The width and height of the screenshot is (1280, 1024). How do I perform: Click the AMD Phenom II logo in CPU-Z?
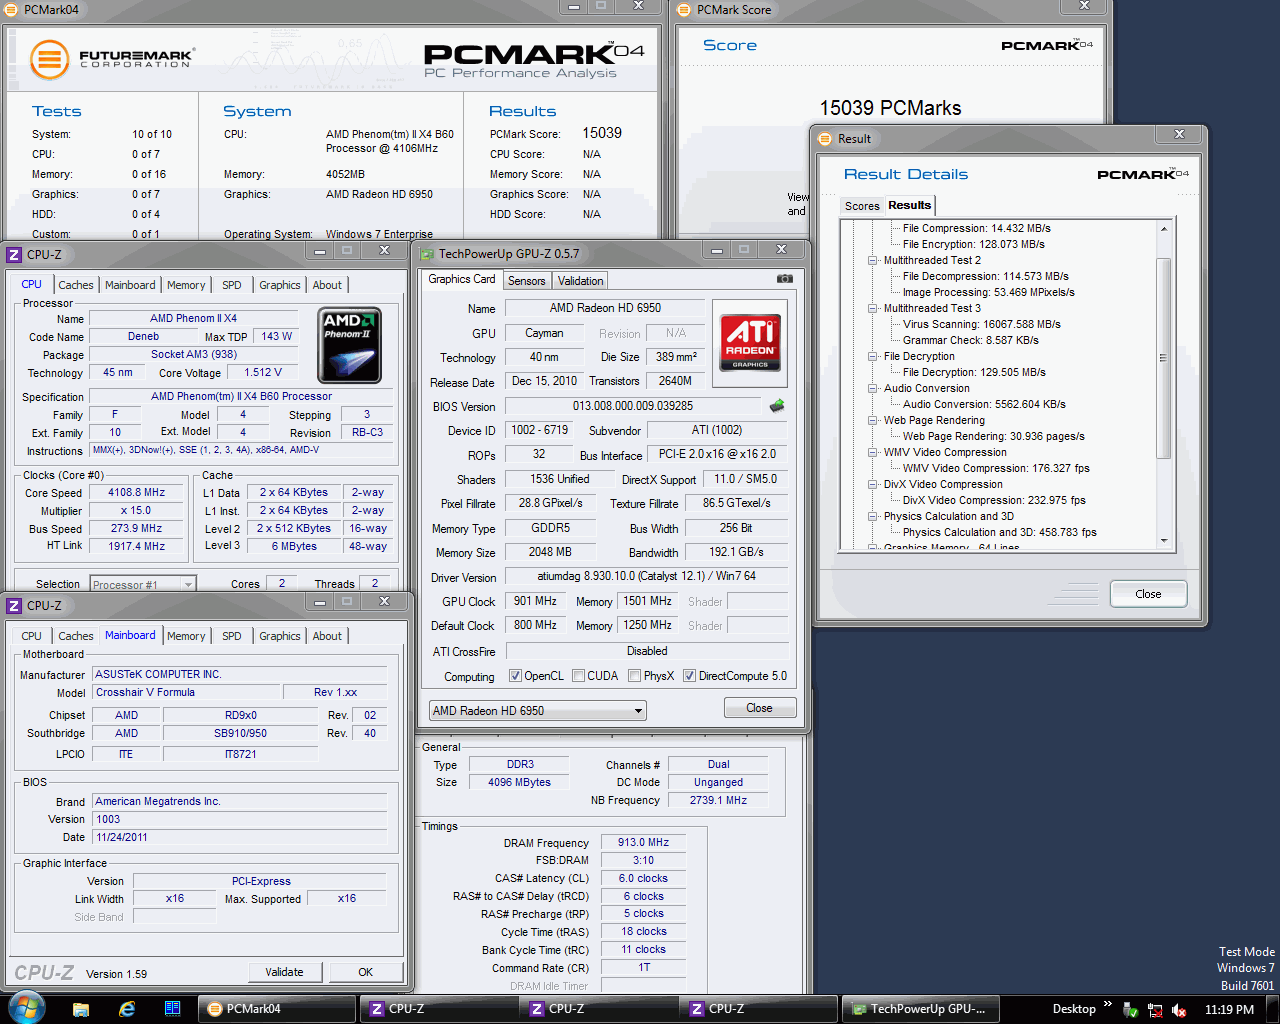[349, 345]
